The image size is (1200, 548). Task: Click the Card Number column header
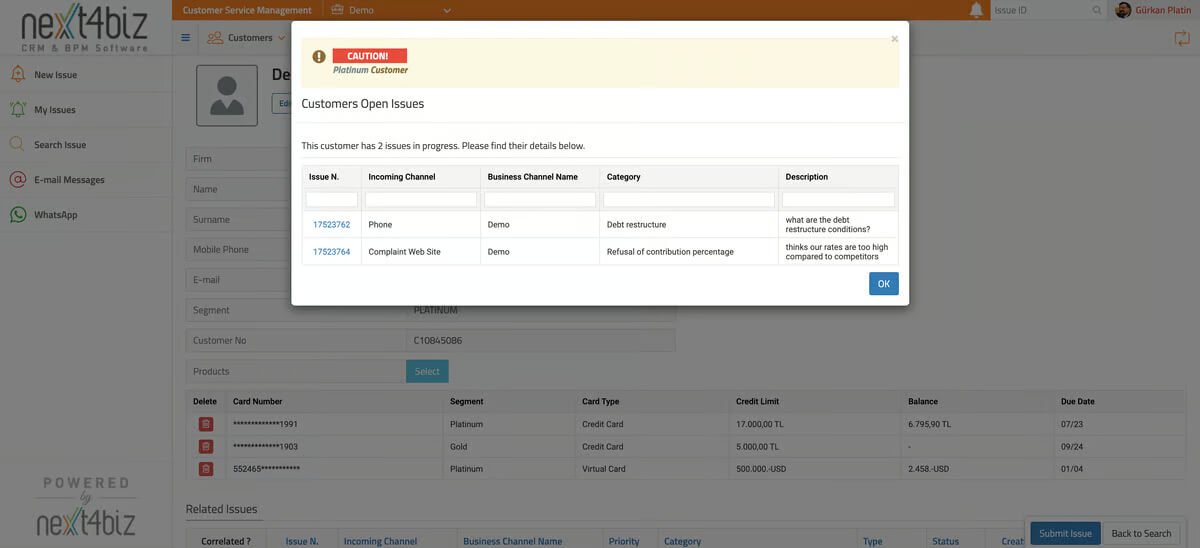[258, 401]
